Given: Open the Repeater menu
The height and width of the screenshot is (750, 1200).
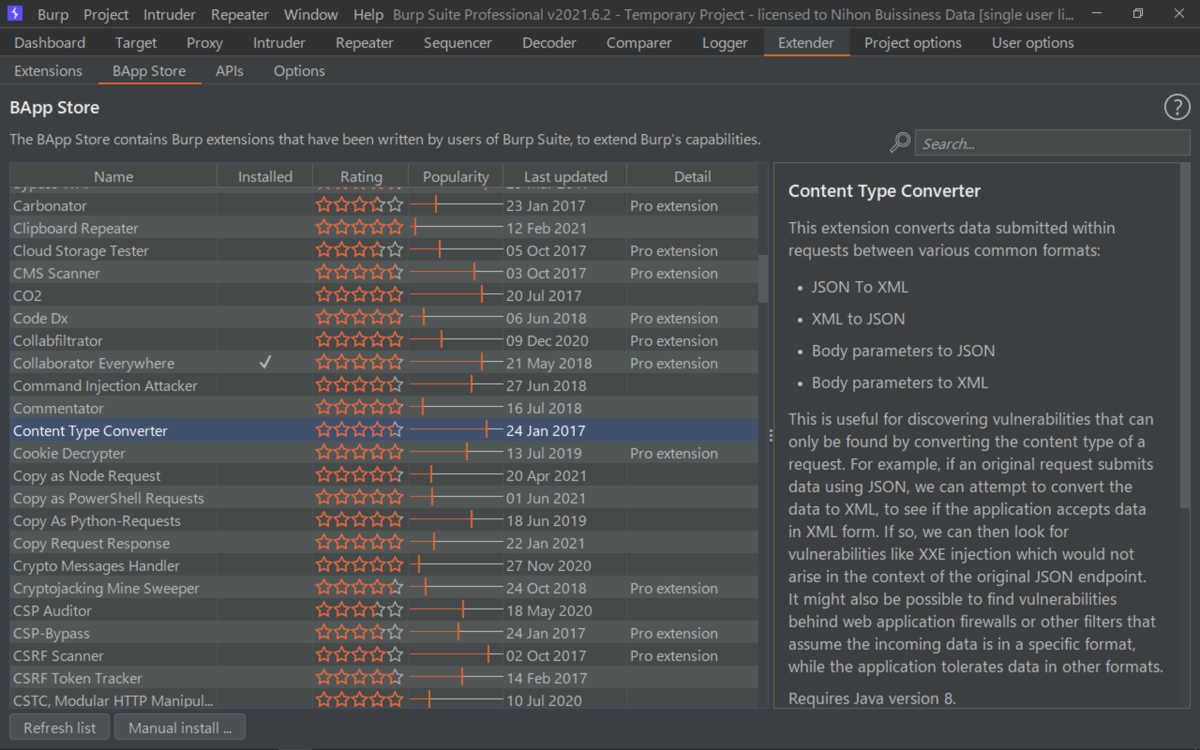Looking at the screenshot, I should [240, 15].
